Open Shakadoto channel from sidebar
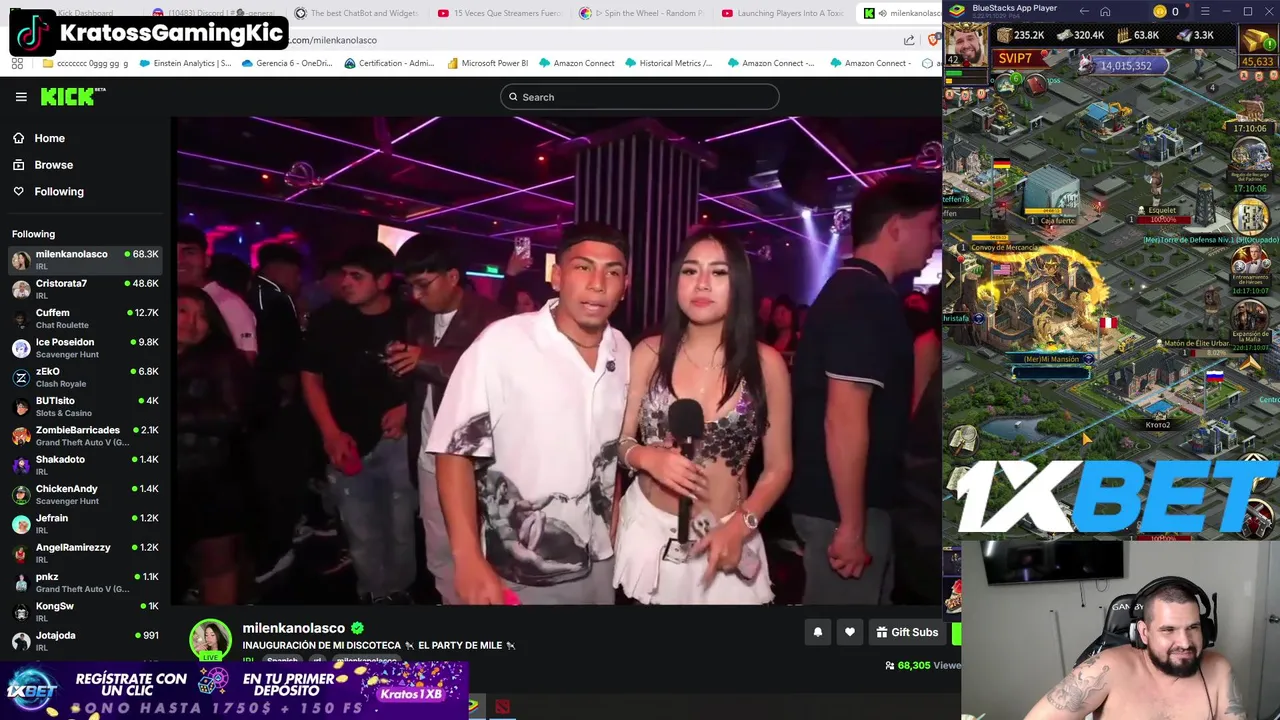Screen dimensions: 1280x720 (x=85, y=465)
